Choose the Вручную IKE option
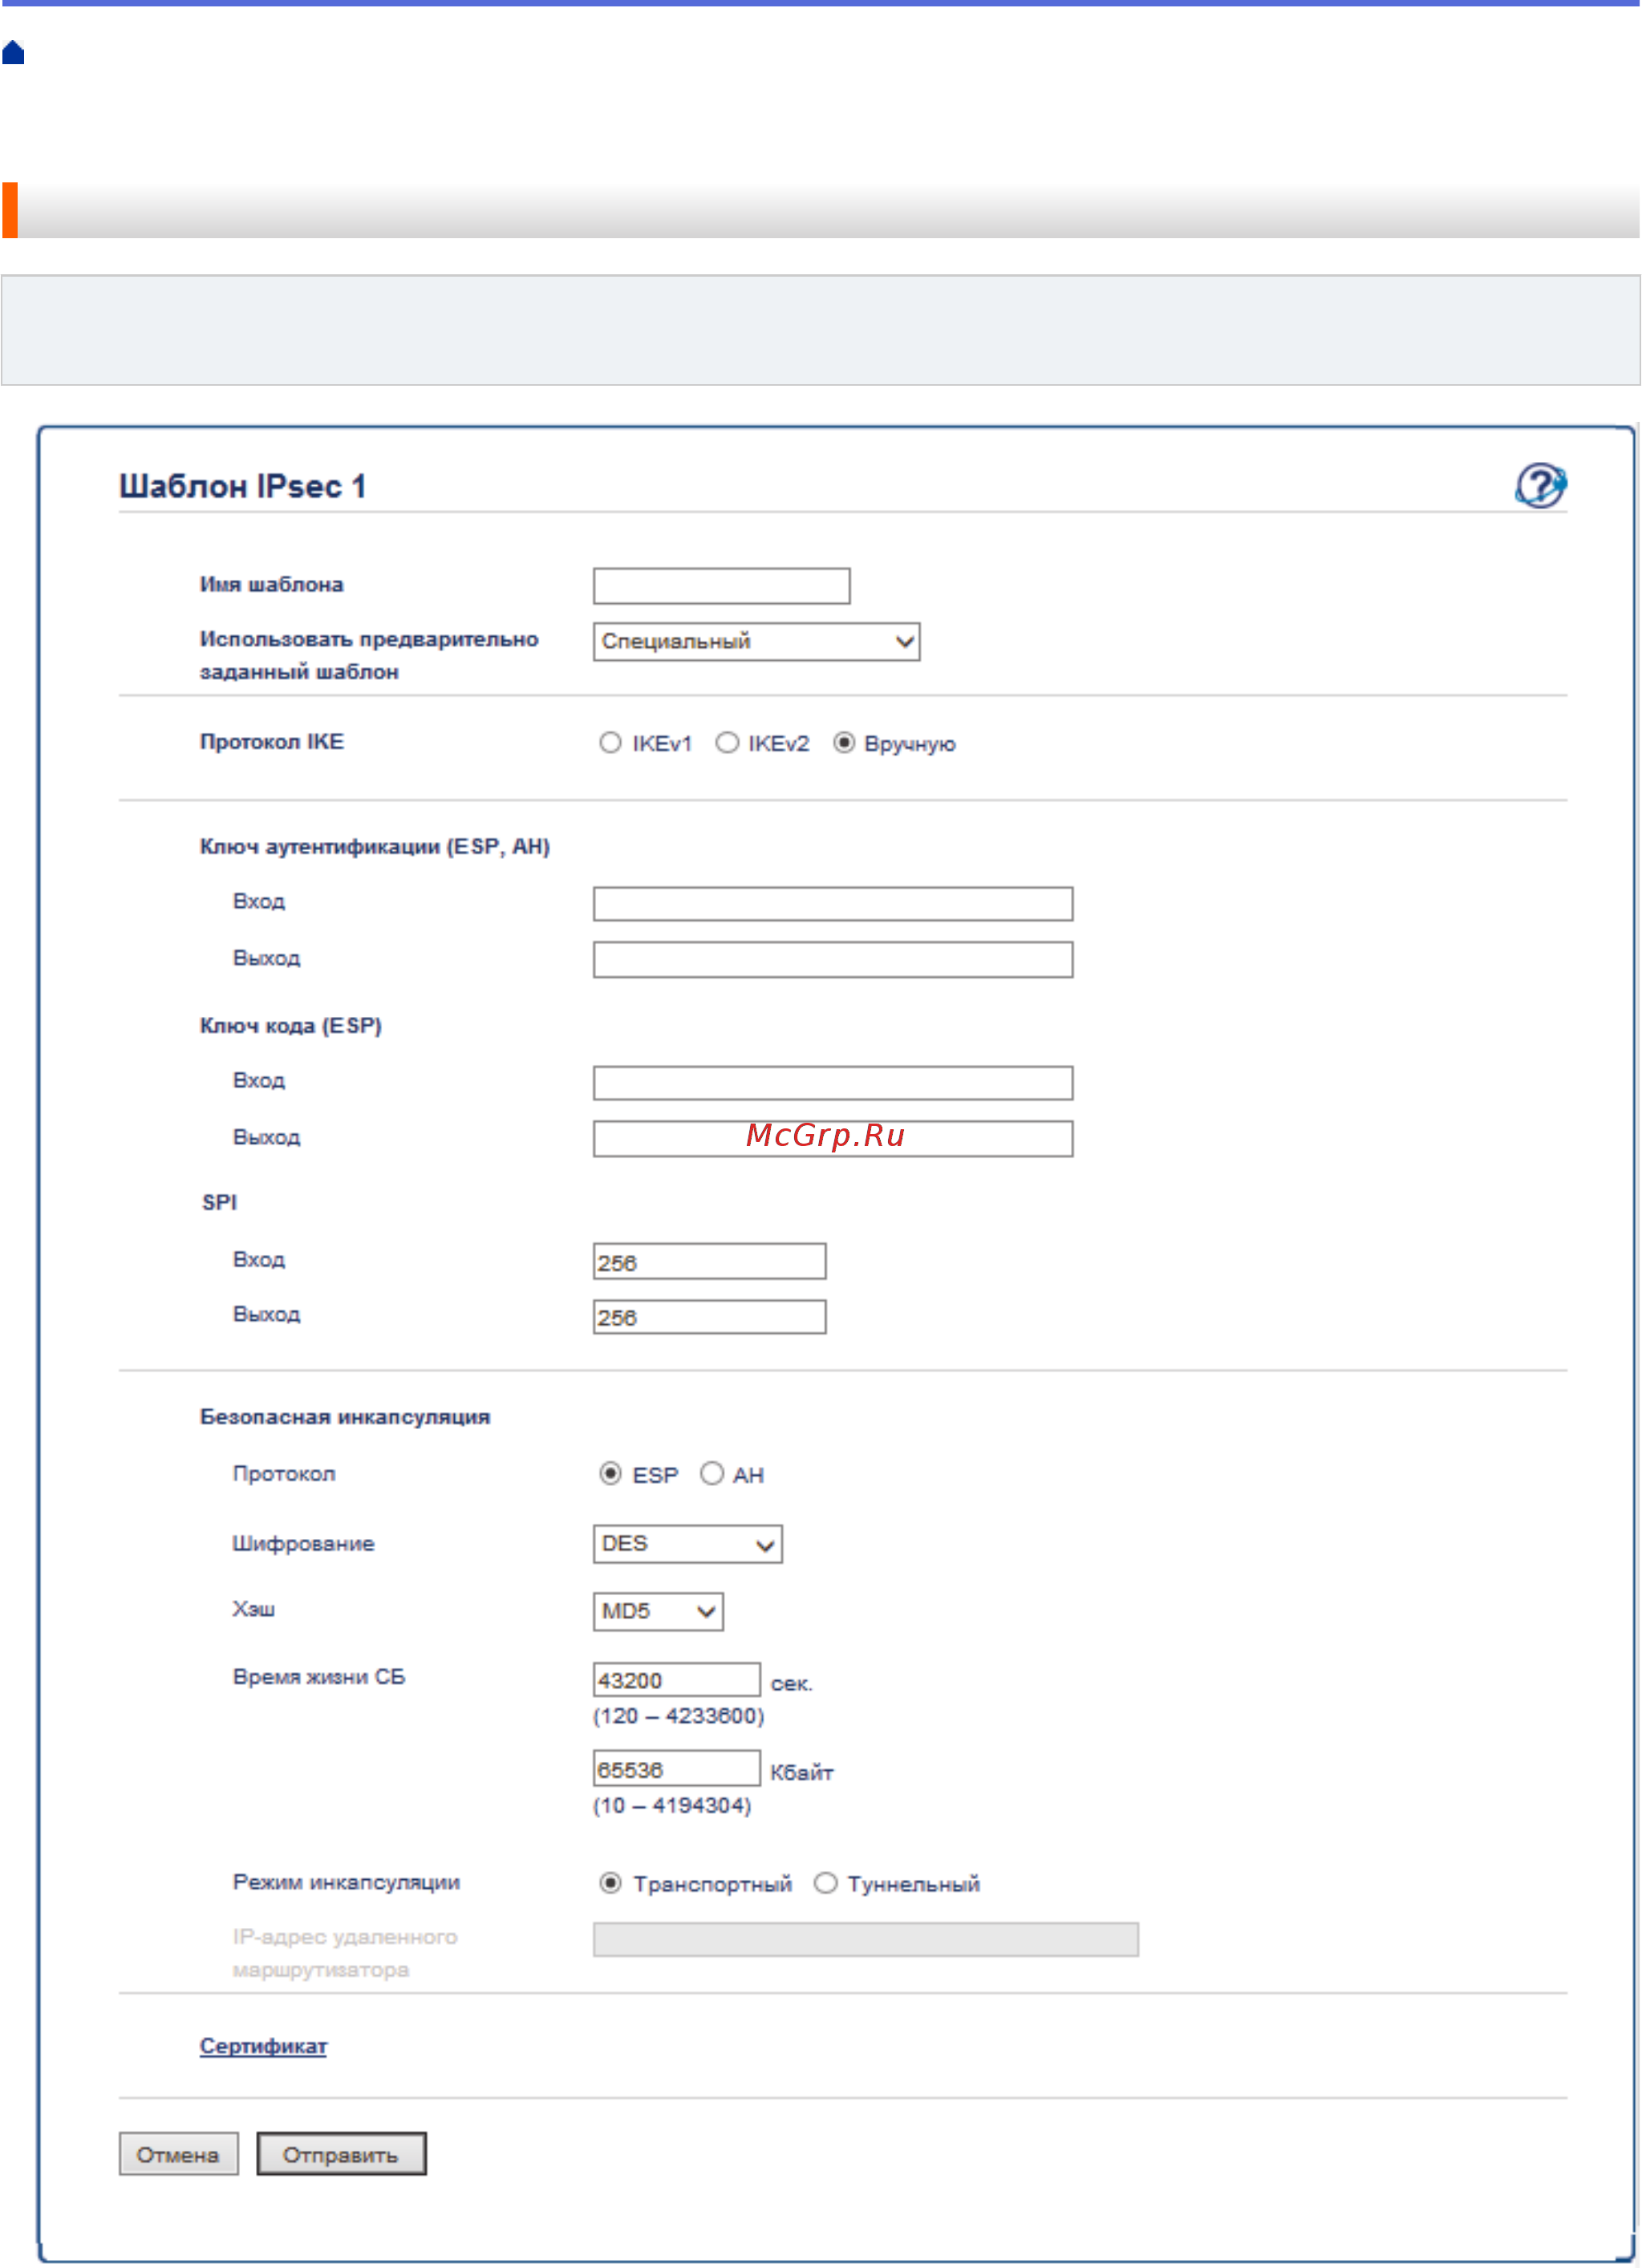1642x2268 pixels. tap(844, 743)
